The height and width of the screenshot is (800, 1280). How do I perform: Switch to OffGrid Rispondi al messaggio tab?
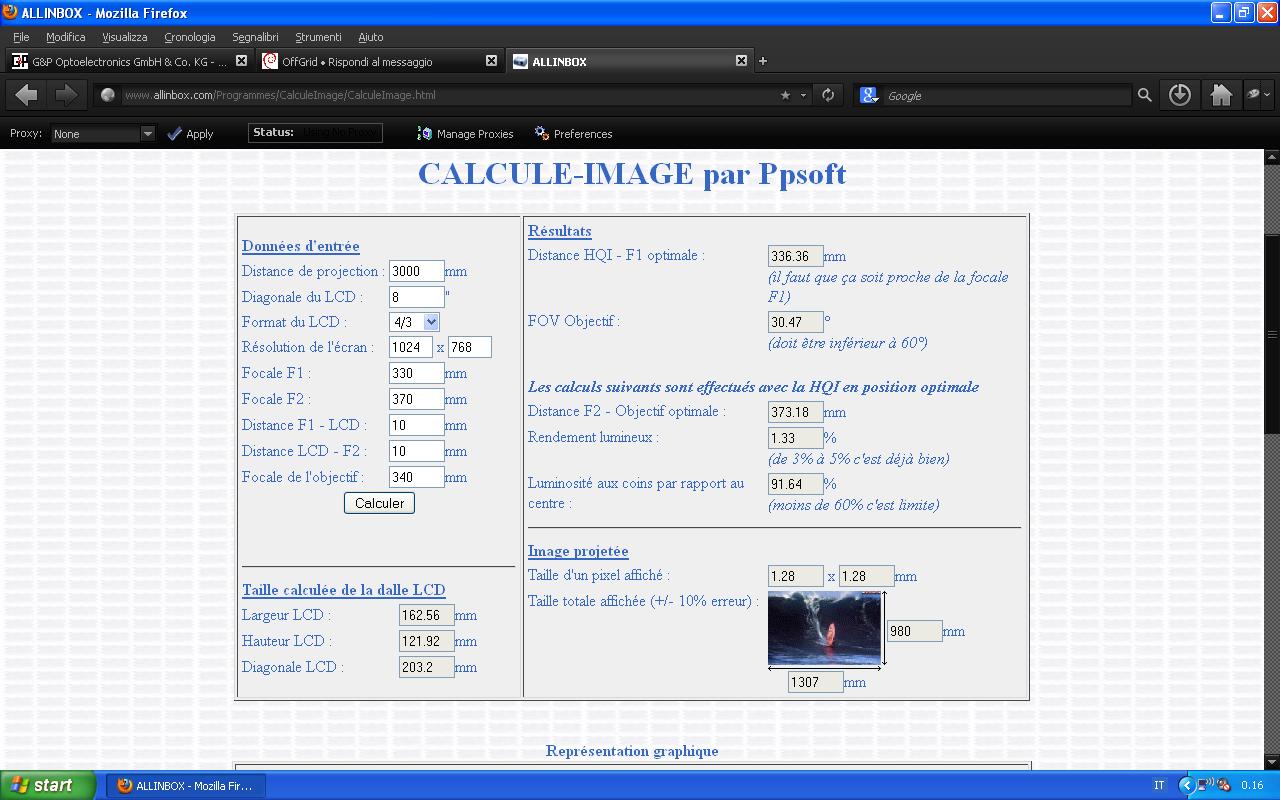tap(379, 61)
